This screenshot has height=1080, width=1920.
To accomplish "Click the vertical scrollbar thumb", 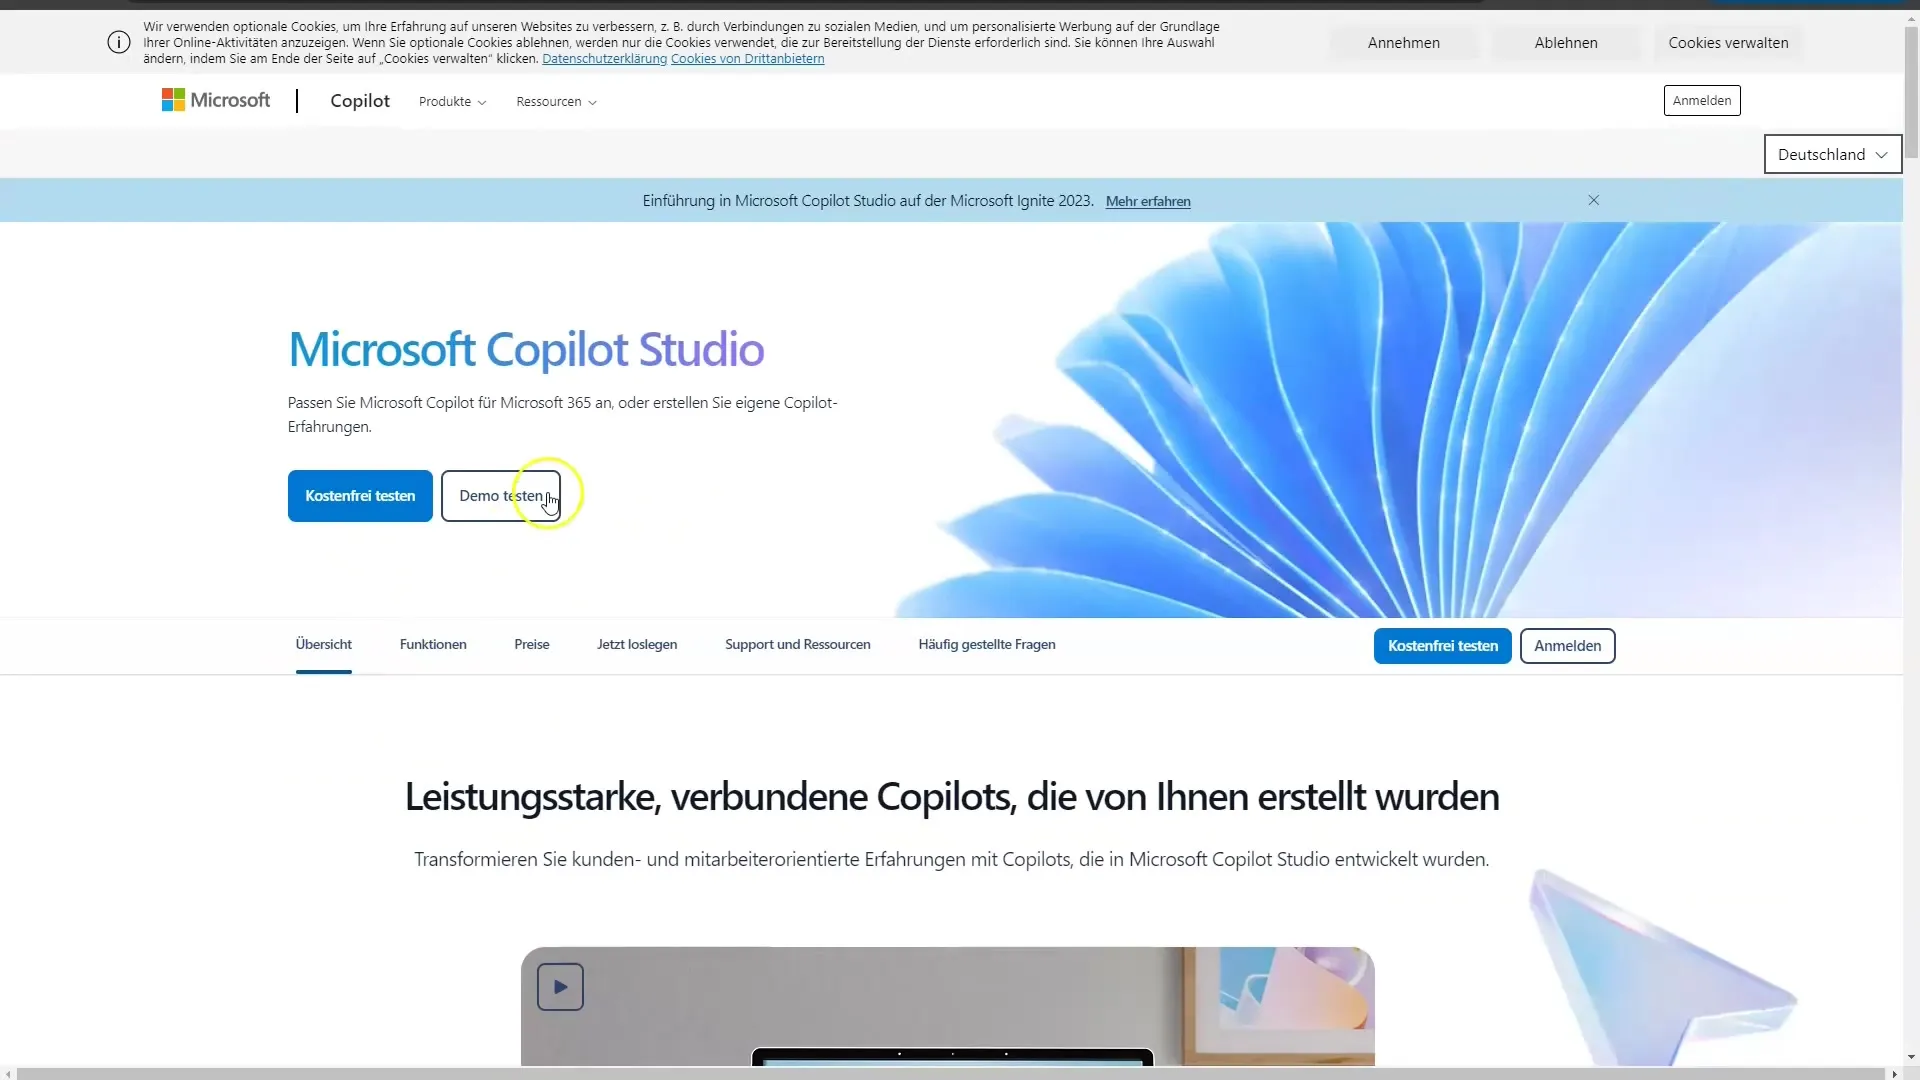I will point(1911,90).
